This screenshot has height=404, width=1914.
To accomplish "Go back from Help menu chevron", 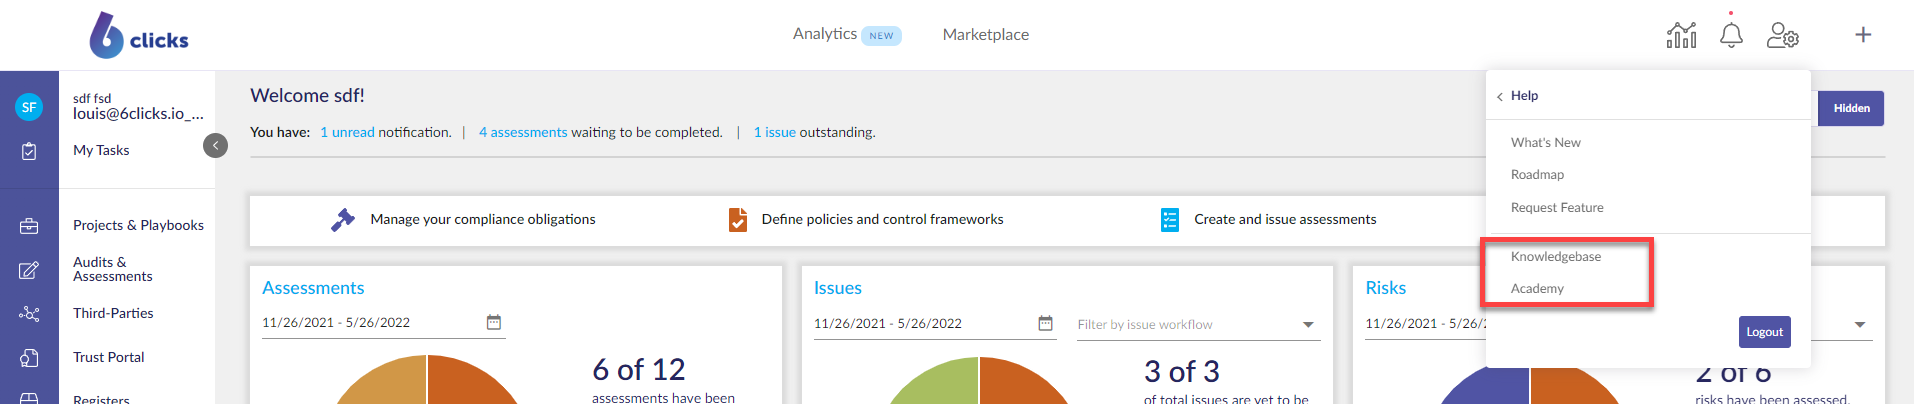I will (1500, 97).
